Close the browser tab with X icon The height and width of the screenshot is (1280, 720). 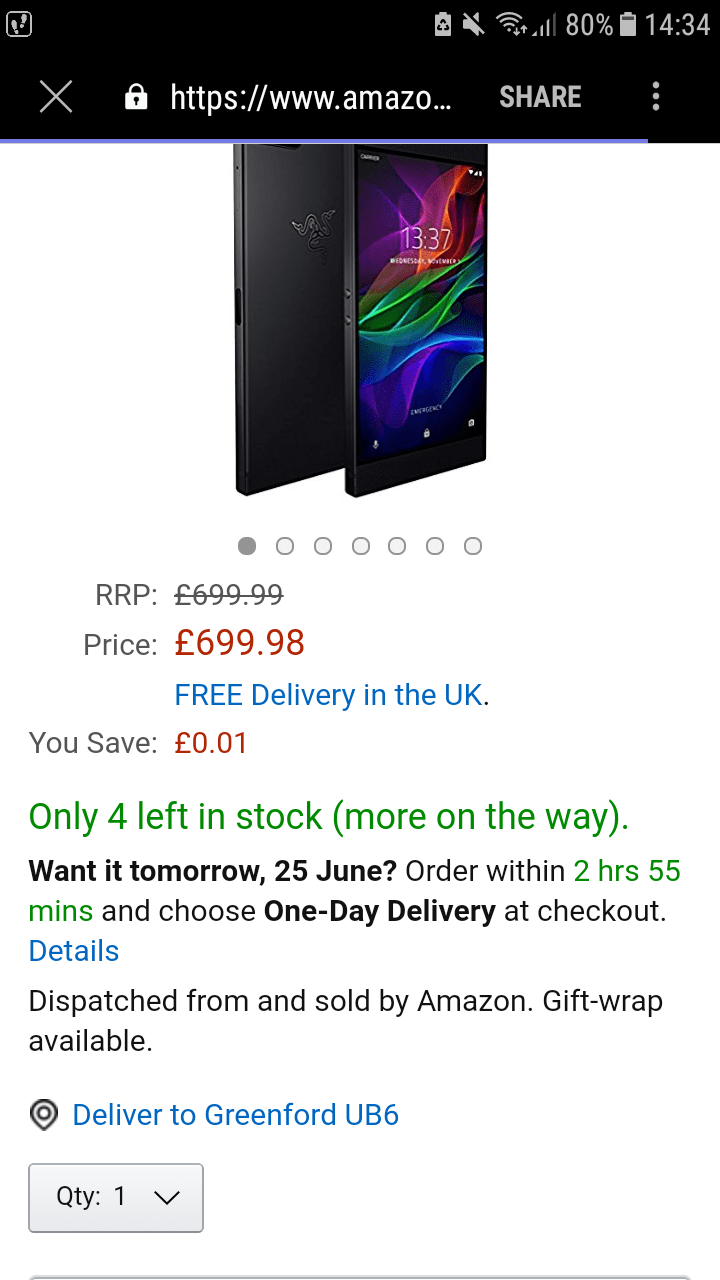[x=56, y=97]
